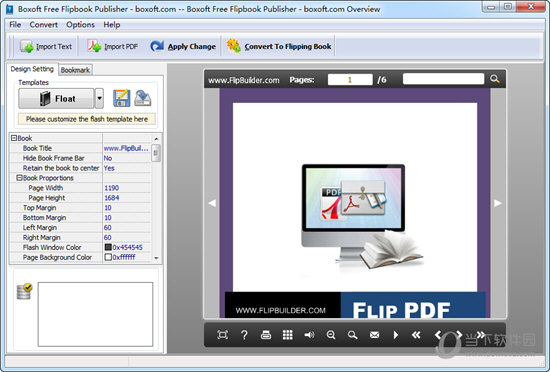Click the property list scroll up arrow
Viewport: 550px width, 372px height.
[x=156, y=139]
